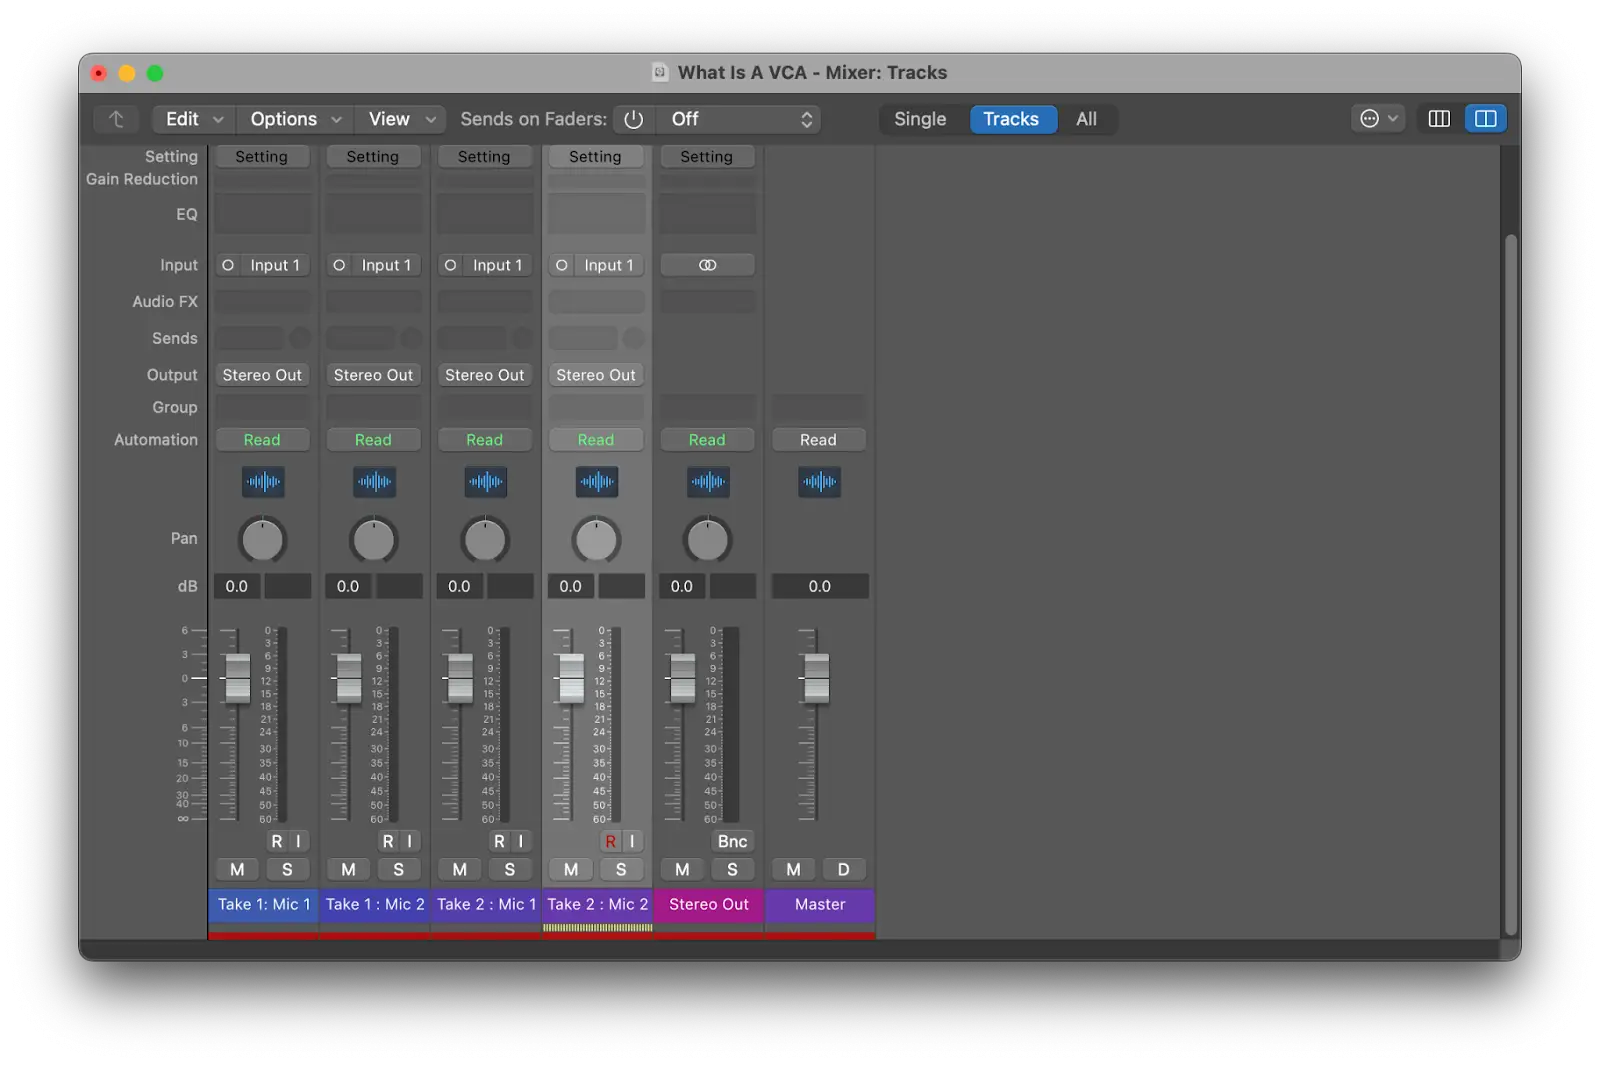Open Stereo Out output menu on Take 1 : Mic 2

click(x=373, y=375)
